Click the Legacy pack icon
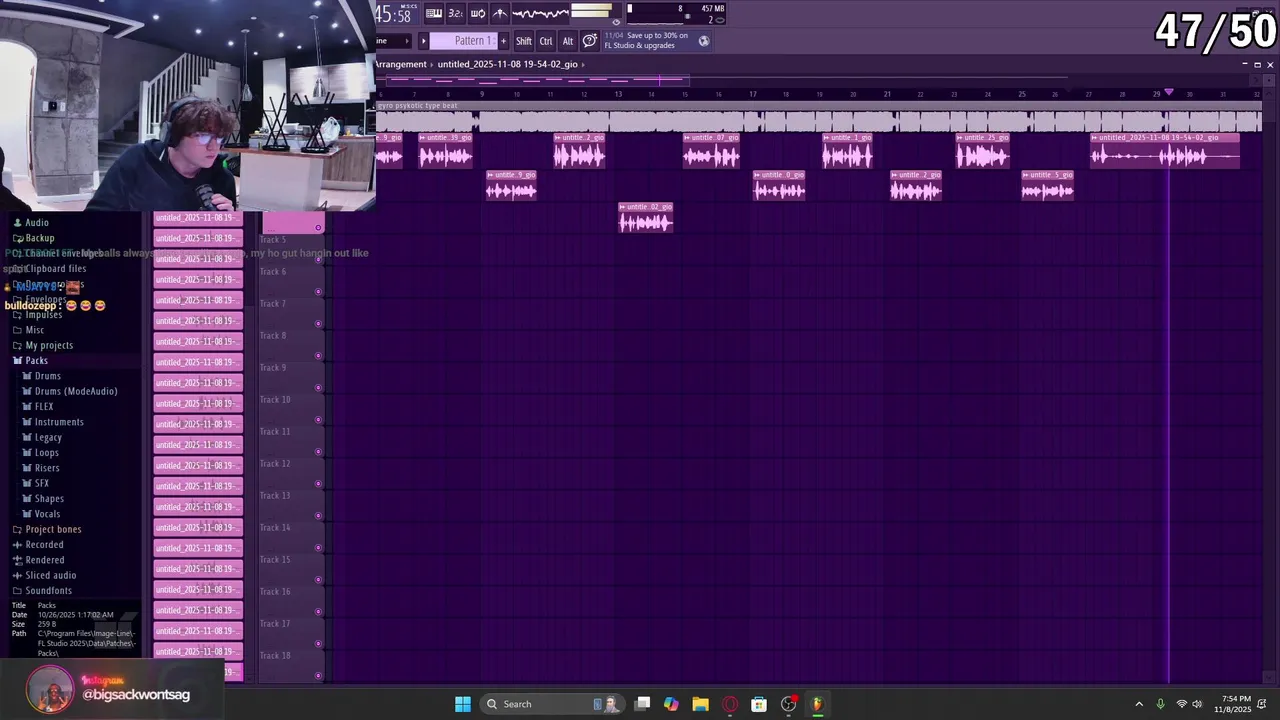This screenshot has width=1280, height=720. [x=27, y=437]
